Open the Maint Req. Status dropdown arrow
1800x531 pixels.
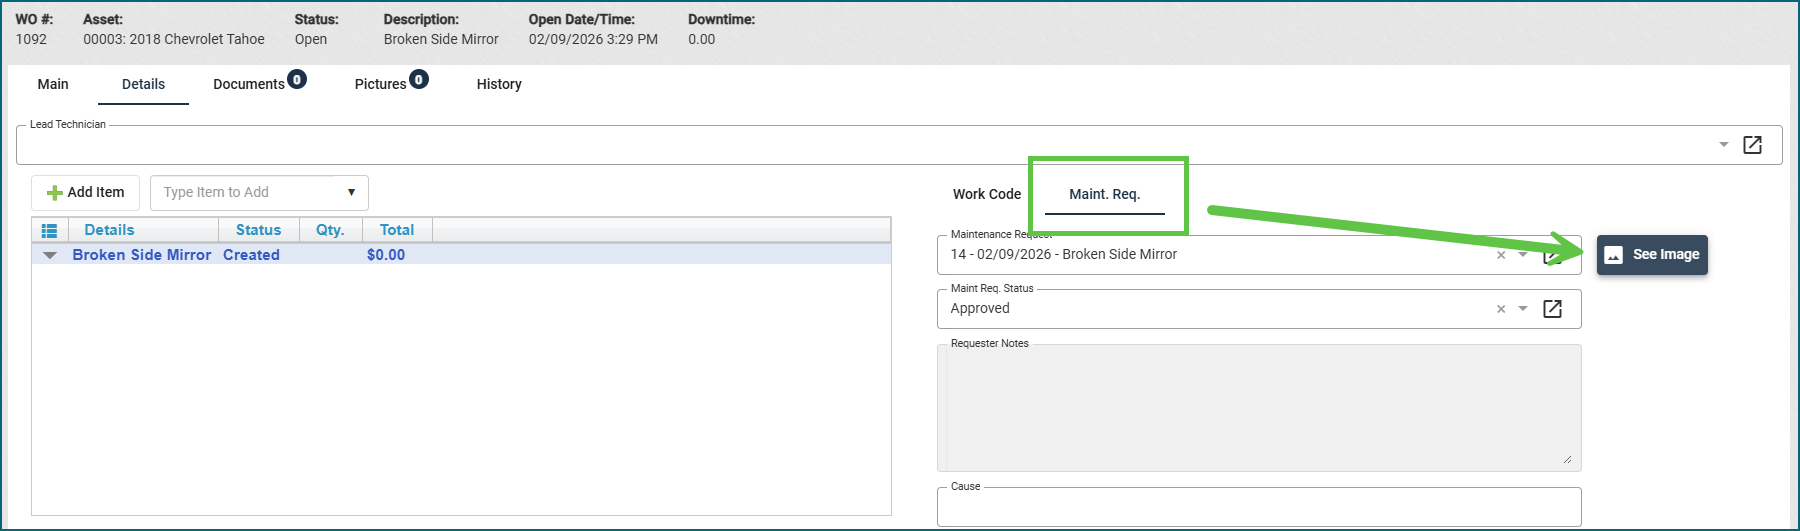click(x=1523, y=309)
